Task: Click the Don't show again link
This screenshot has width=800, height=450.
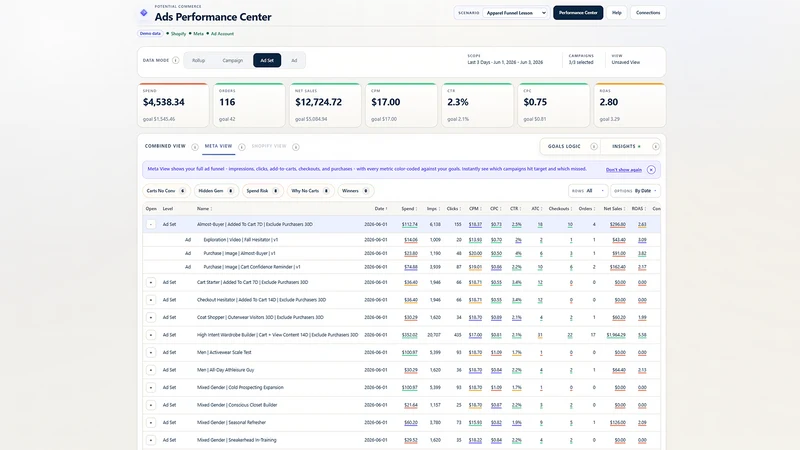Action: click(623, 170)
